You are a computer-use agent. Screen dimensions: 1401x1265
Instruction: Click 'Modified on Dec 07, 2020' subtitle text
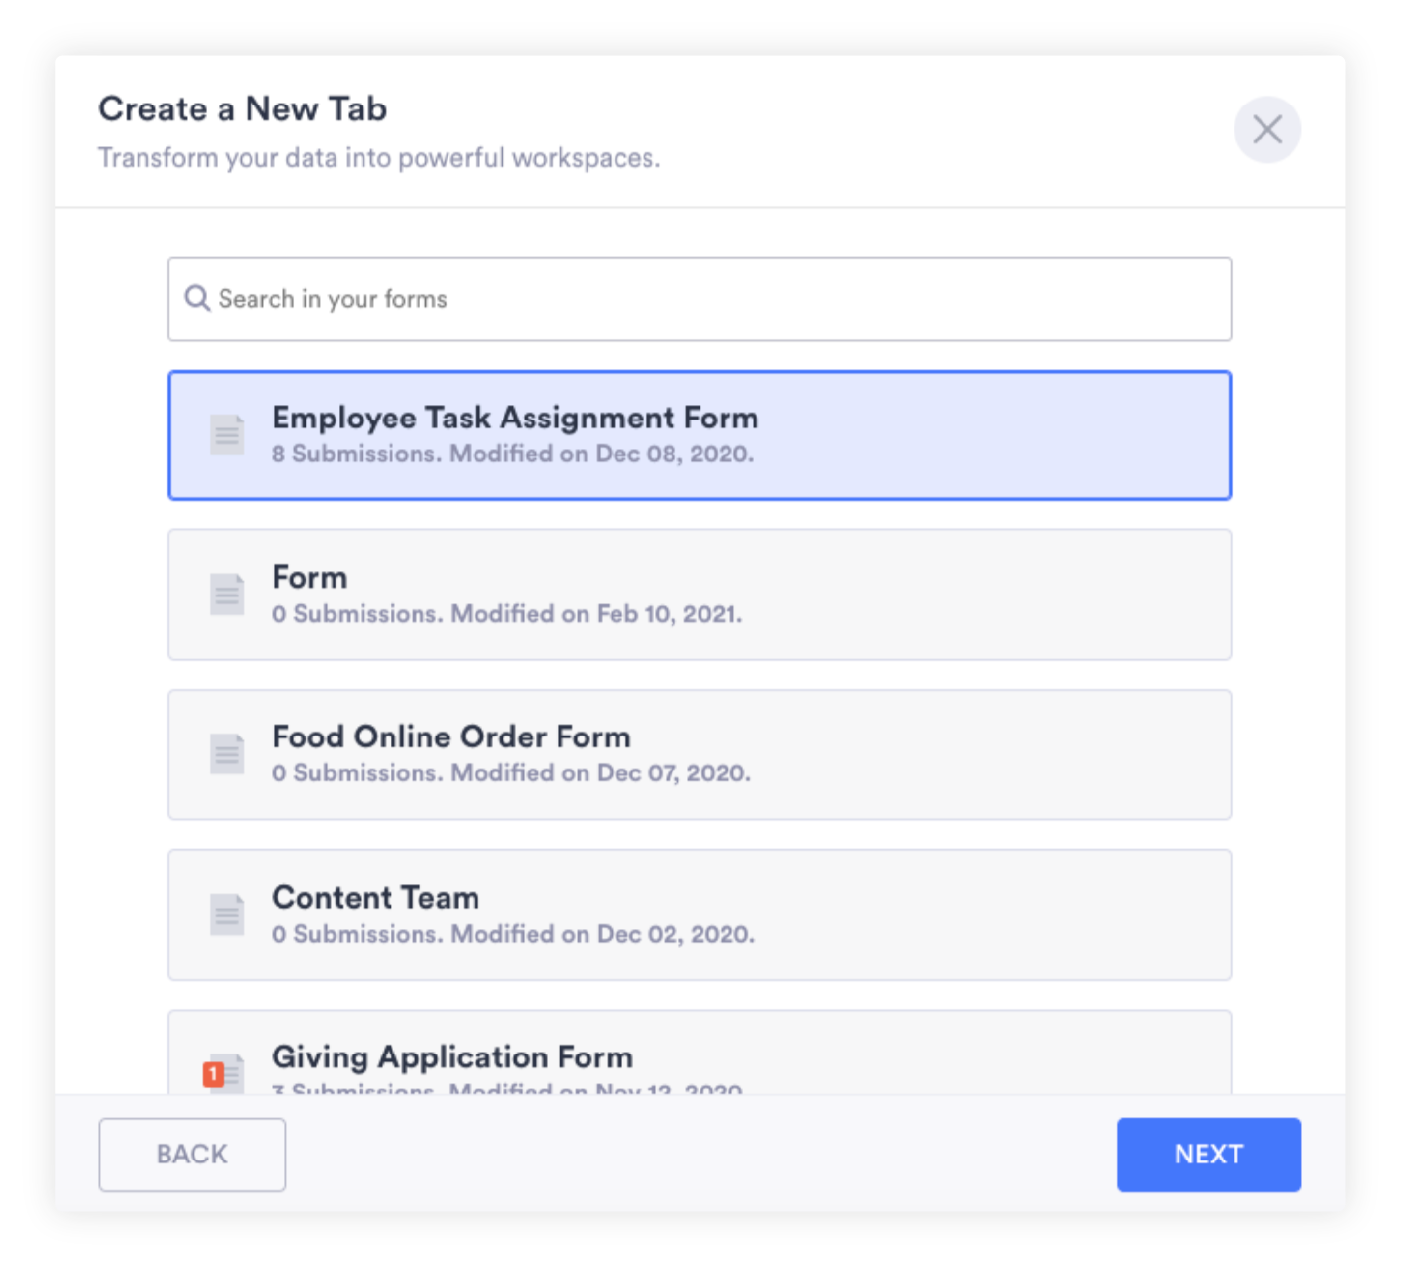point(600,773)
